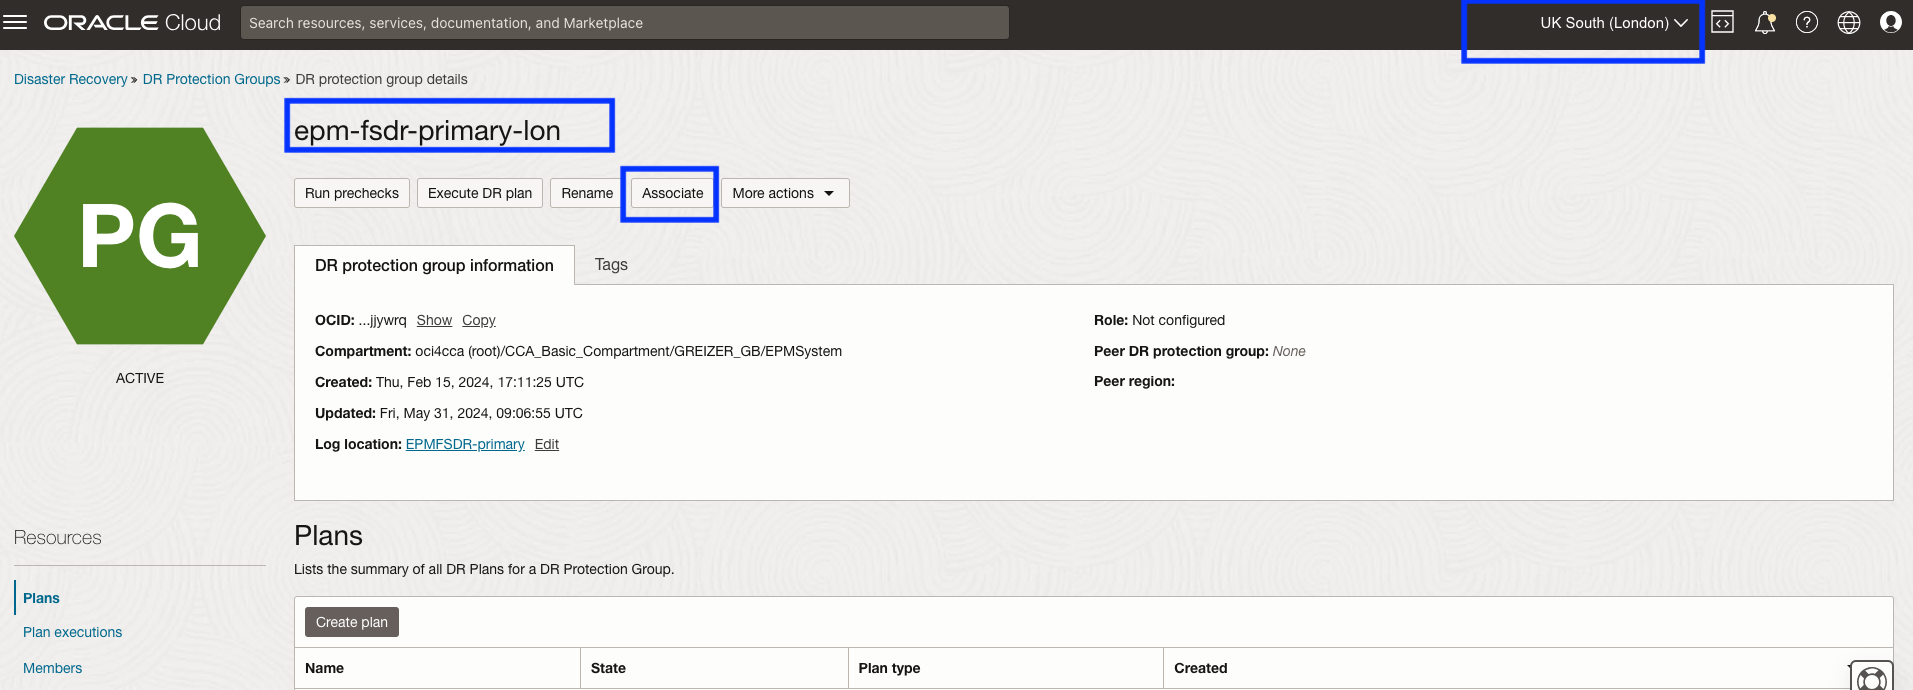Copy the OCID
The height and width of the screenshot is (690, 1913).
[478, 320]
